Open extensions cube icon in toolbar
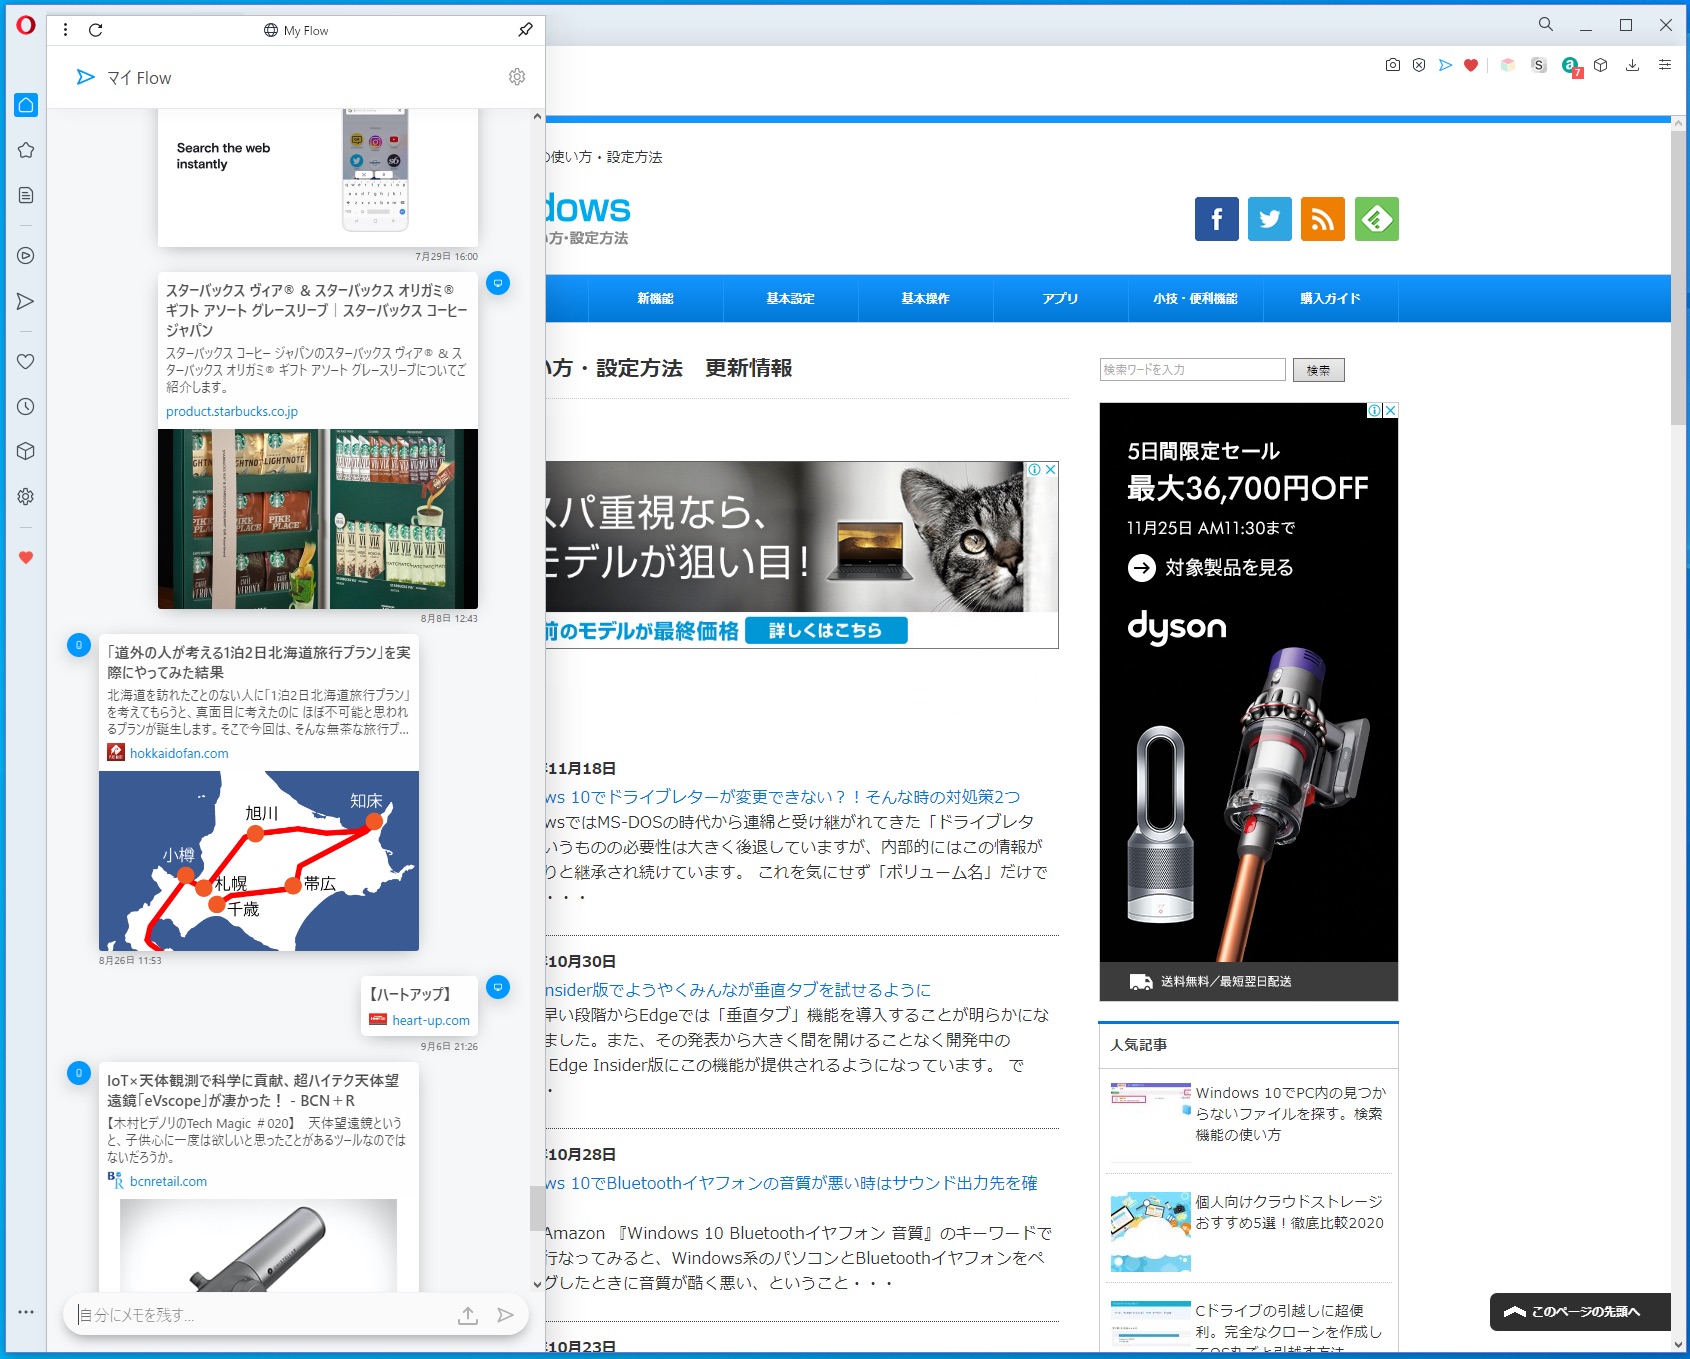Screen dimensions: 1690x1359 pyautogui.click(x=1601, y=65)
